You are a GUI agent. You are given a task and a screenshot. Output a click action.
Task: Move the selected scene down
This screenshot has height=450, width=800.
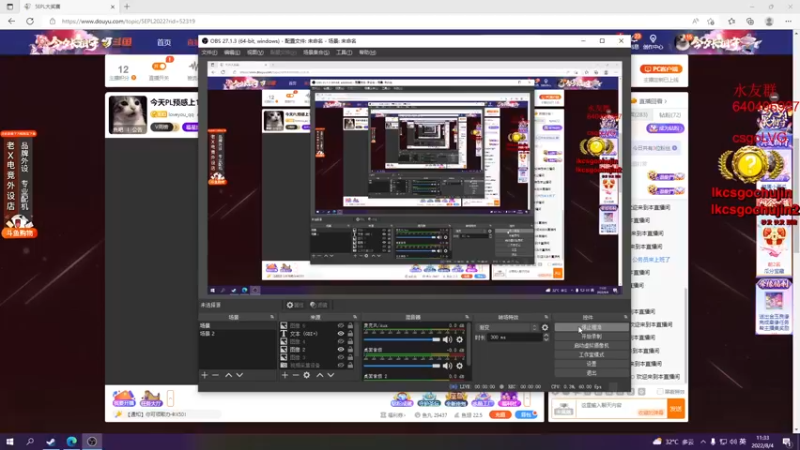tap(239, 375)
